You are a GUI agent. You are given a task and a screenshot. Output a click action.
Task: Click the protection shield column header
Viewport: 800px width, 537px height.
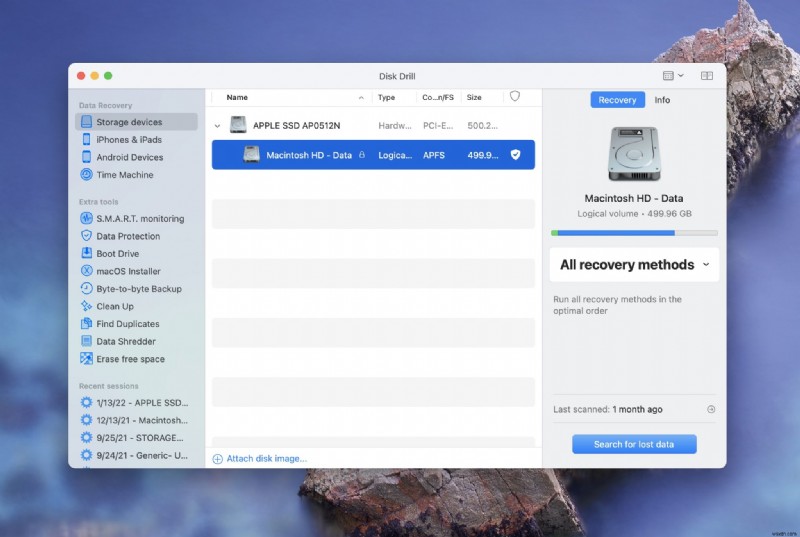pyautogui.click(x=515, y=97)
